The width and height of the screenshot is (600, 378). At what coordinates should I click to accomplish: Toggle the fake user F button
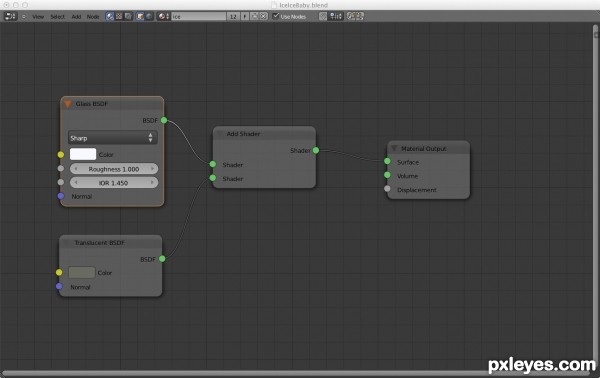(245, 16)
